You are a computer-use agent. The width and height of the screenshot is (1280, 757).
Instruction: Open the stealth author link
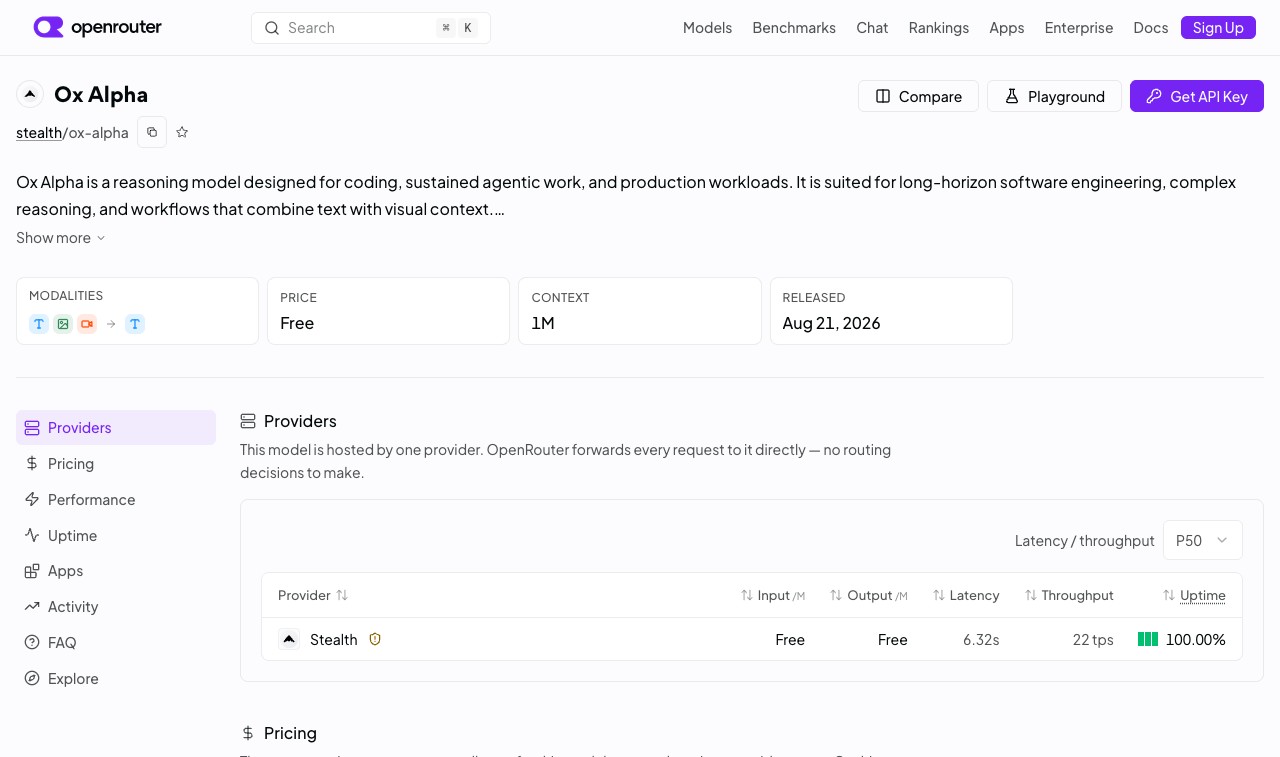click(x=39, y=132)
